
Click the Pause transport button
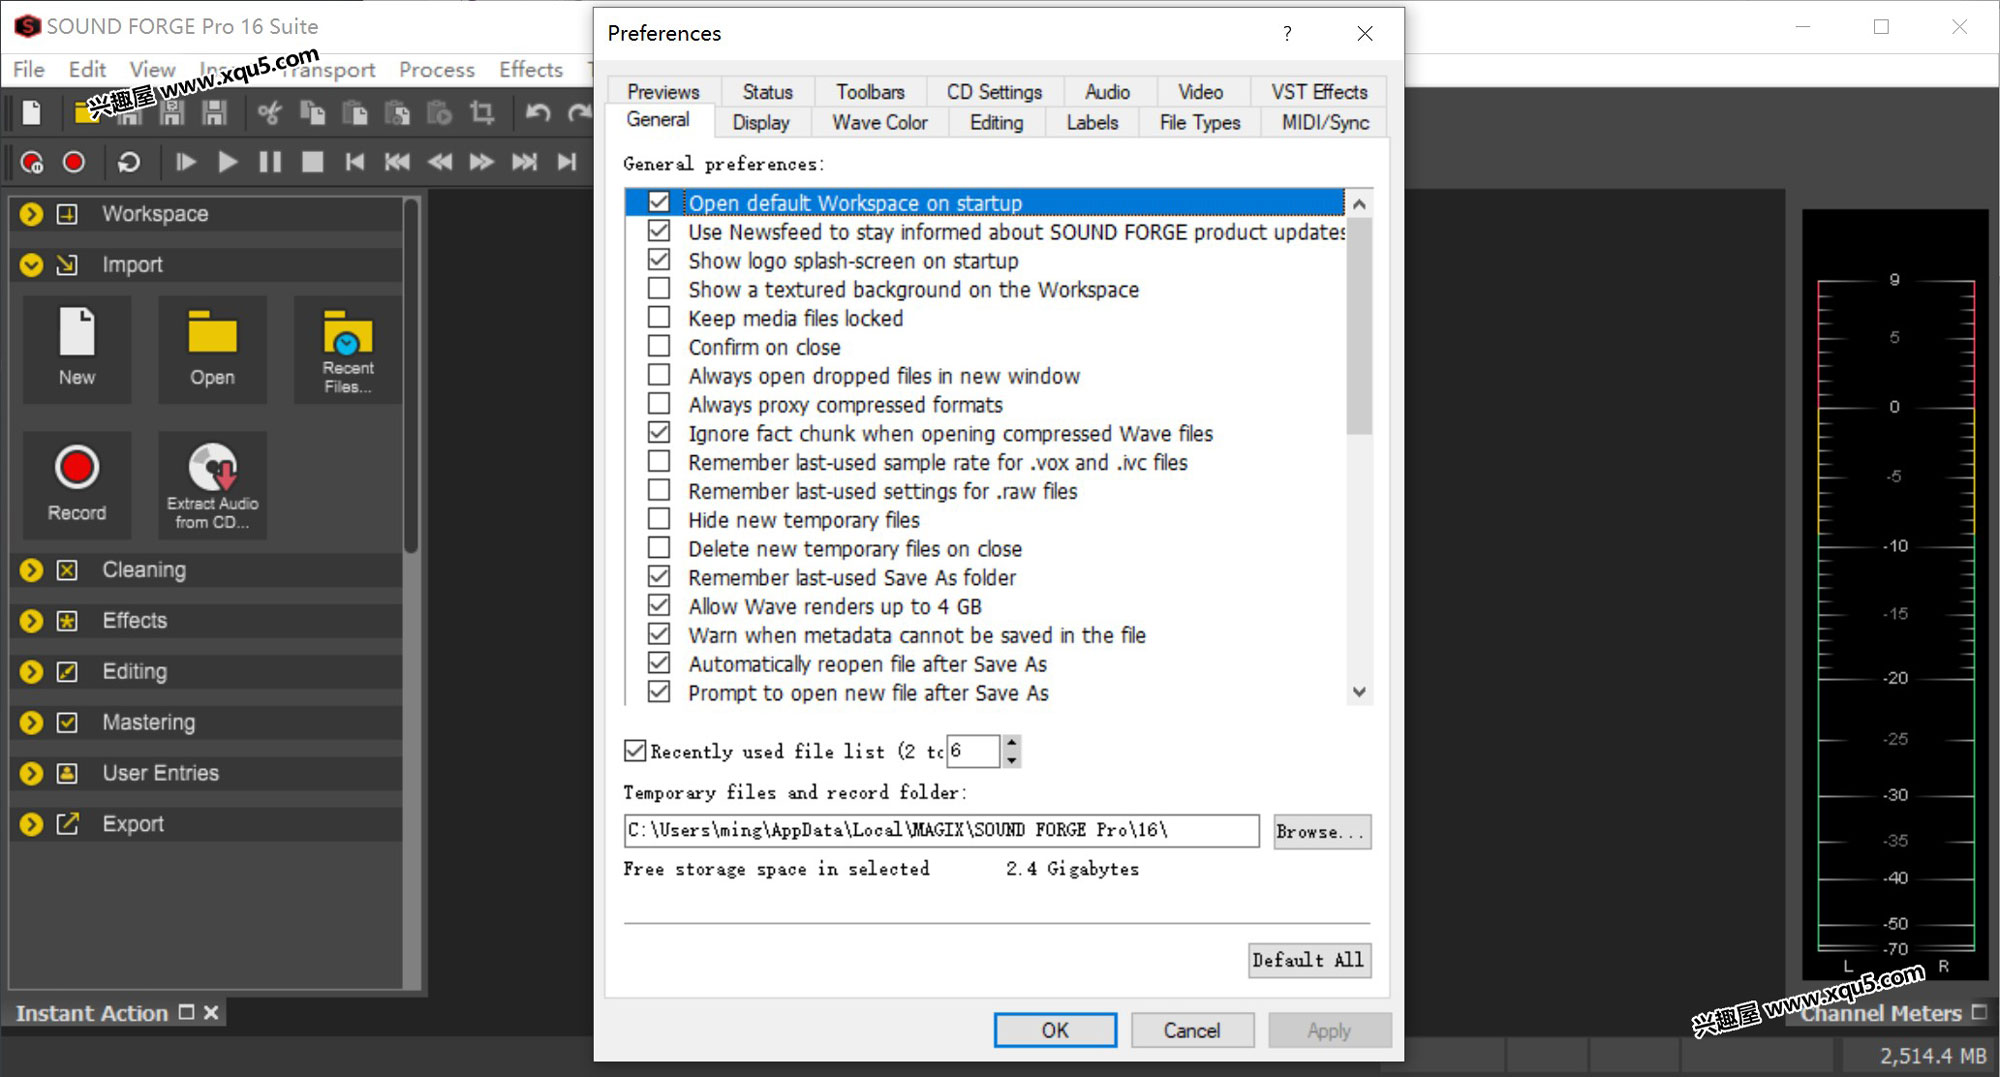pyautogui.click(x=270, y=162)
